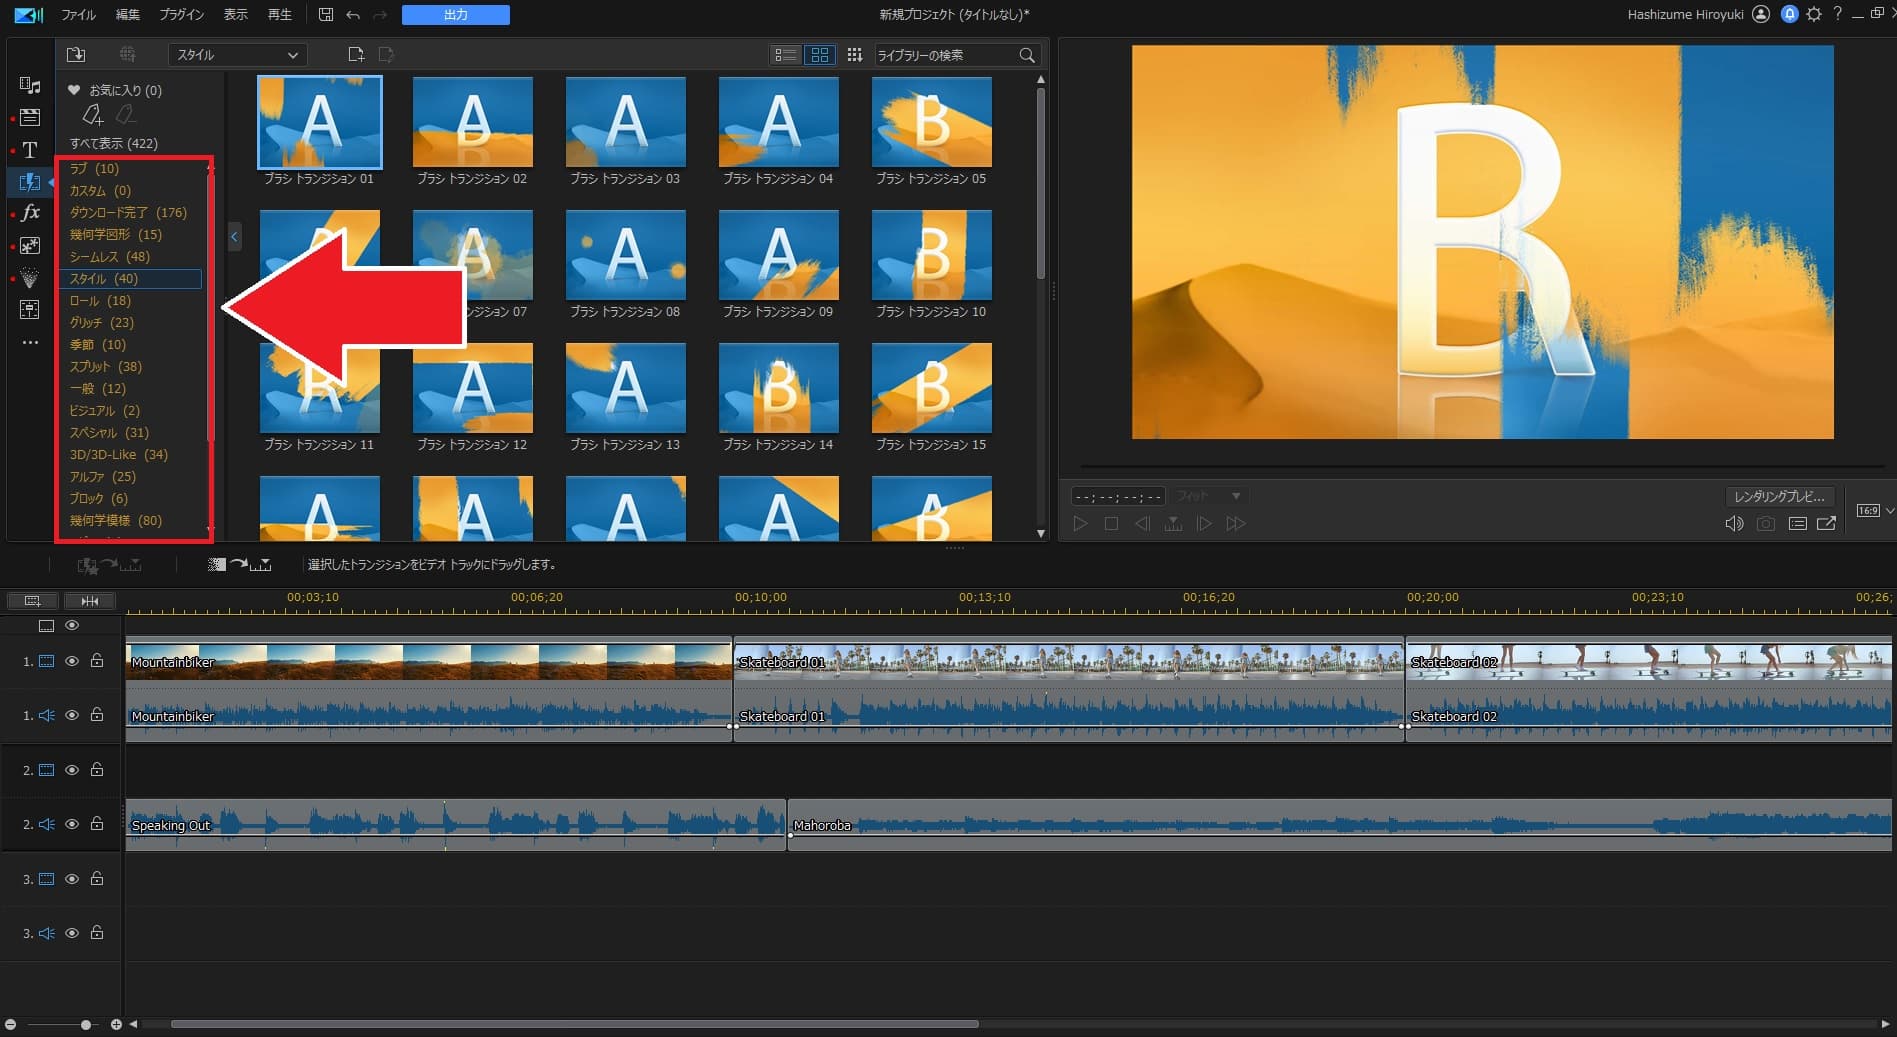This screenshot has height=1037, width=1897.
Task: Click the import transition icon in library toolbar
Action: coord(76,55)
